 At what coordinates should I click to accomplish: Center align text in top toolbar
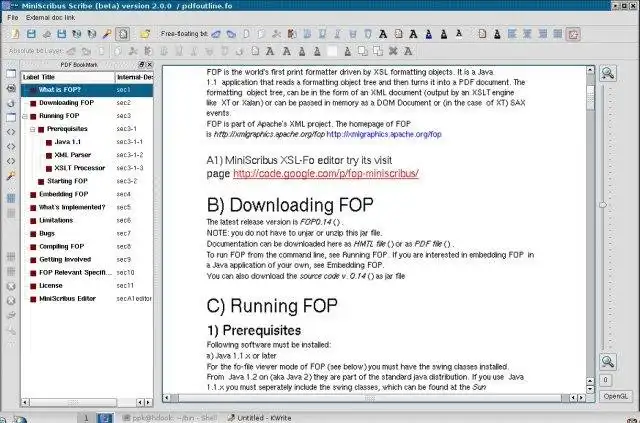pyautogui.click(x=527, y=34)
